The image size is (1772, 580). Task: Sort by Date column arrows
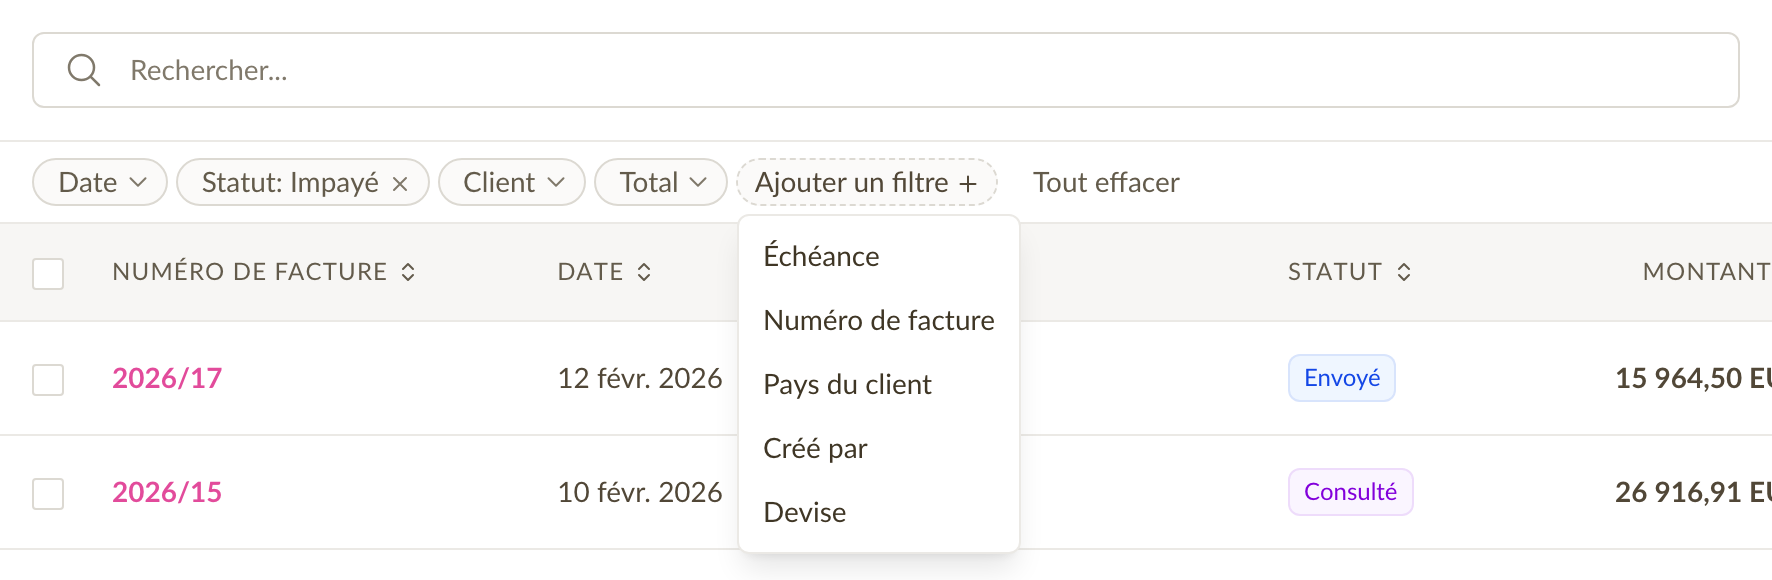pos(644,272)
